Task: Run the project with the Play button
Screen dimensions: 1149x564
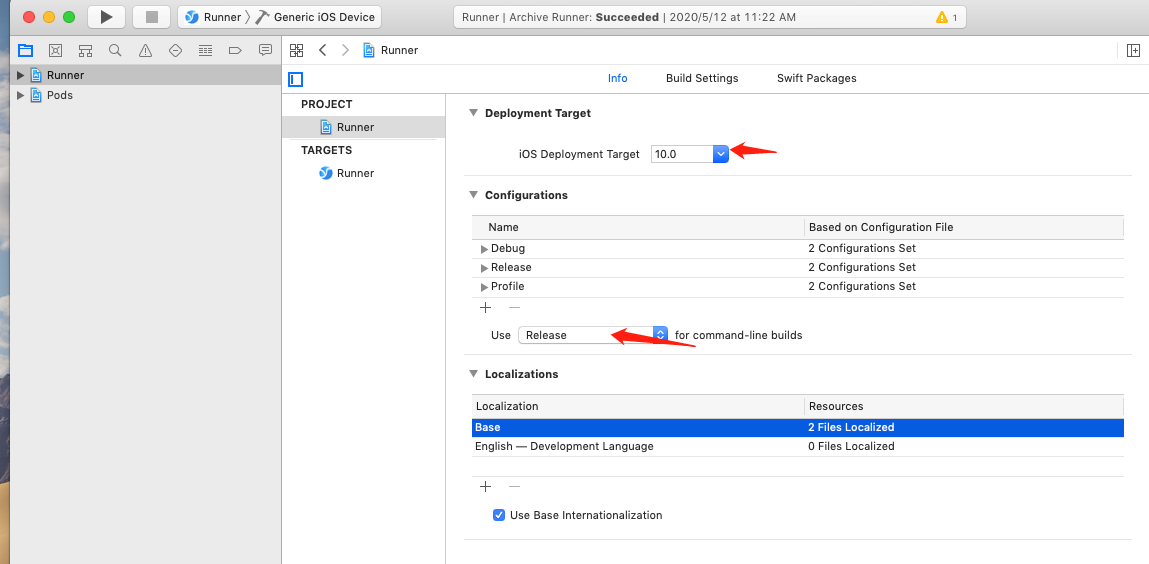Action: pyautogui.click(x=106, y=17)
